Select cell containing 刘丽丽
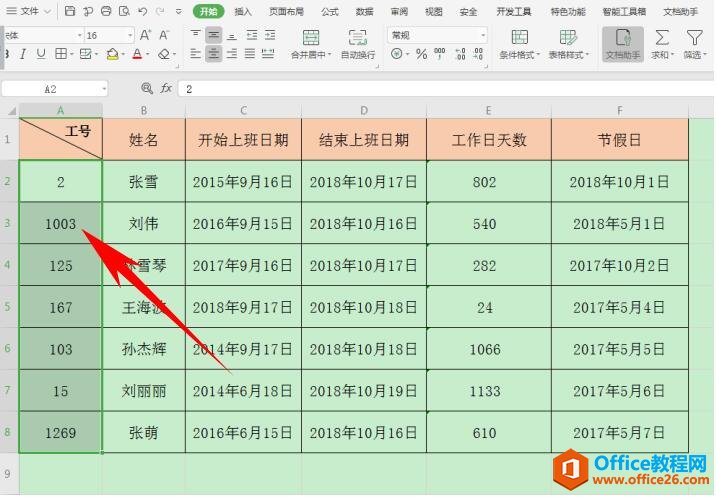Viewport: 716px width, 497px height. click(x=144, y=391)
